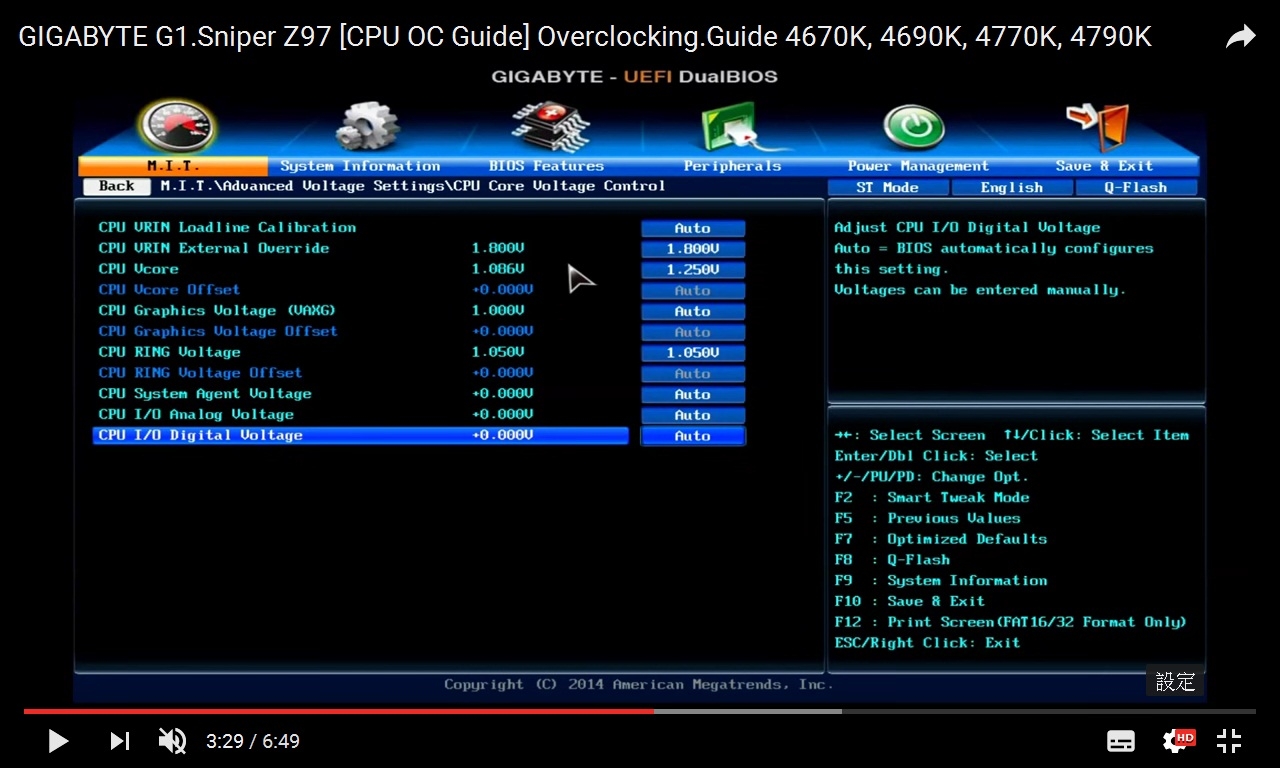Select the CPU VRIN External Override label
This screenshot has height=768, width=1280.
214,248
